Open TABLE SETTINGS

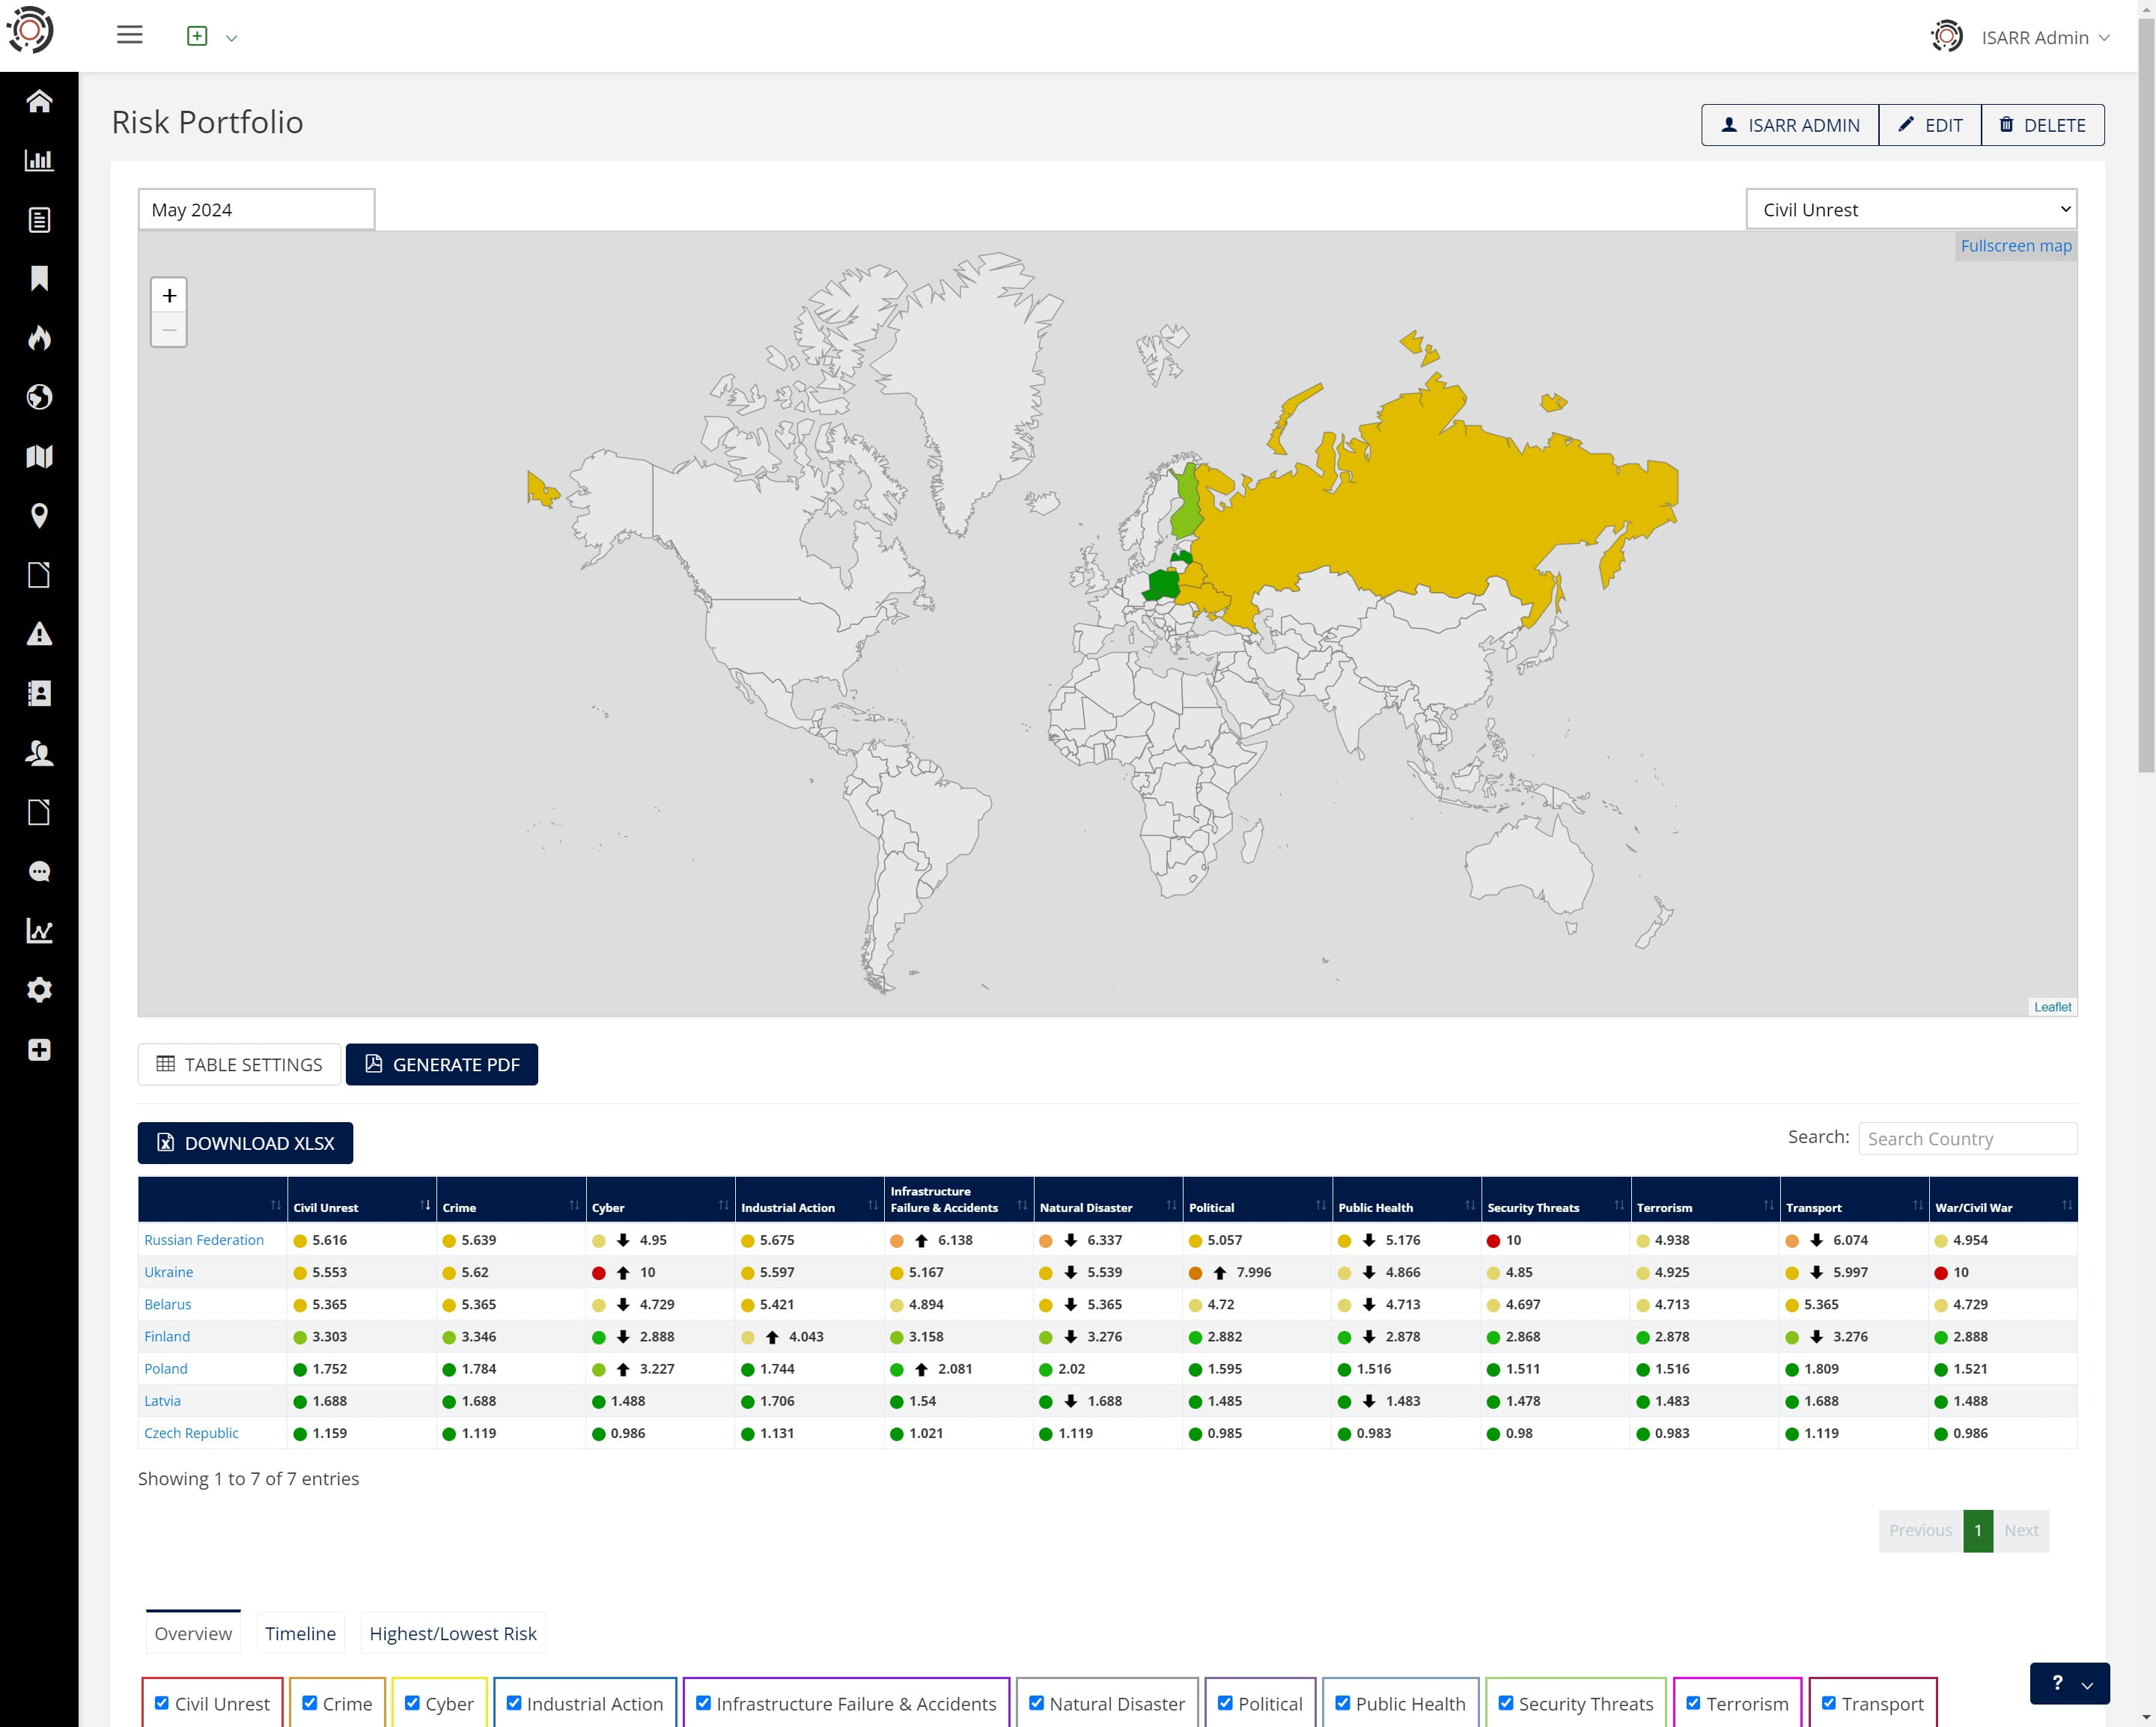tap(239, 1064)
